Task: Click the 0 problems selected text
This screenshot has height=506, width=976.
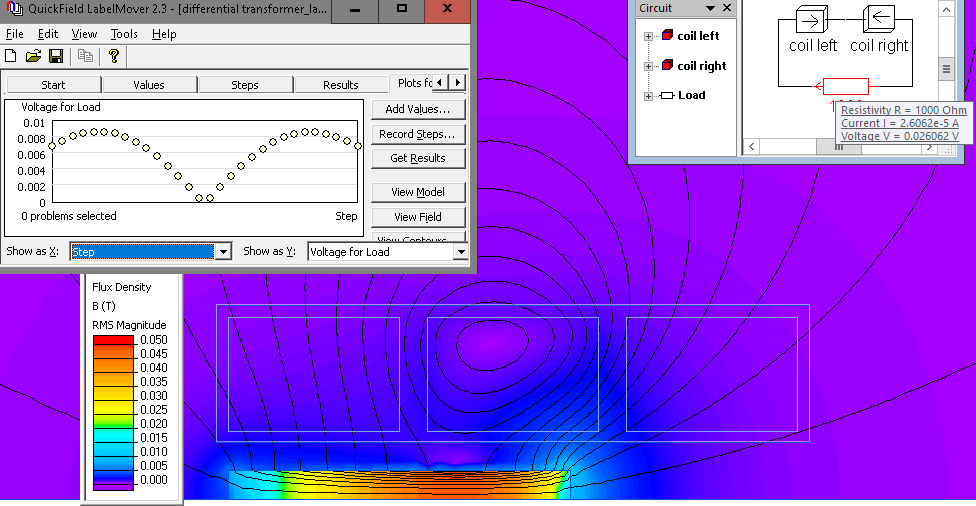Action: (x=68, y=216)
